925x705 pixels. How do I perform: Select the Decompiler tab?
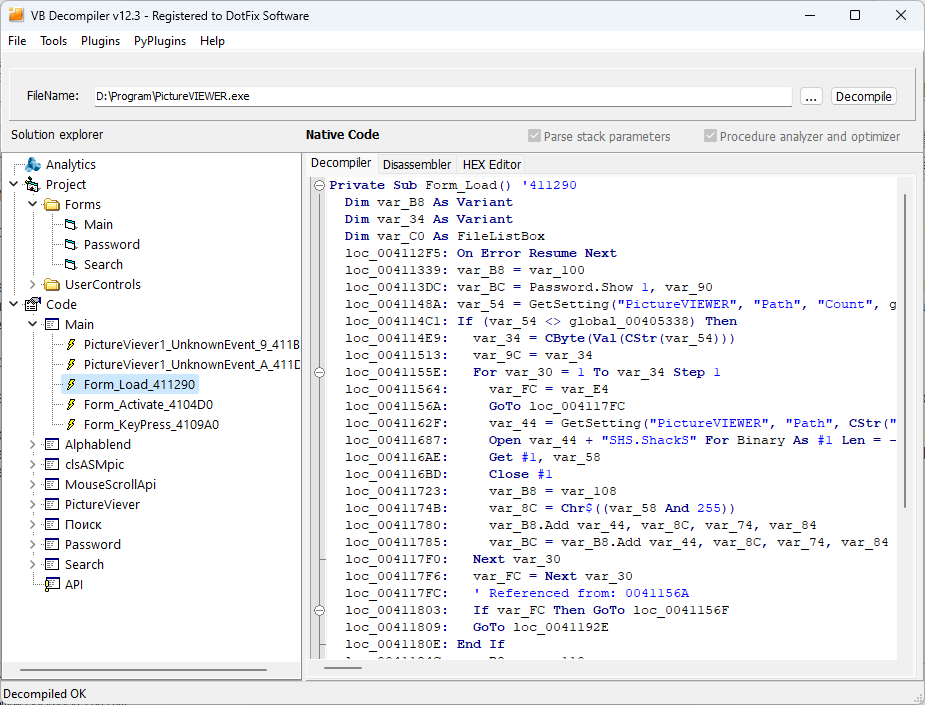(341, 163)
